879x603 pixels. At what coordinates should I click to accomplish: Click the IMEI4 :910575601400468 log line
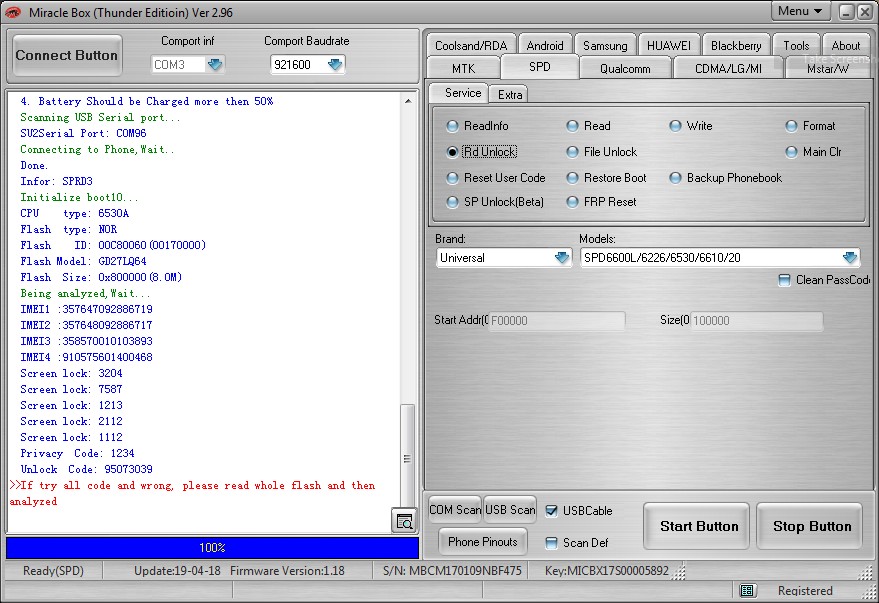point(86,357)
